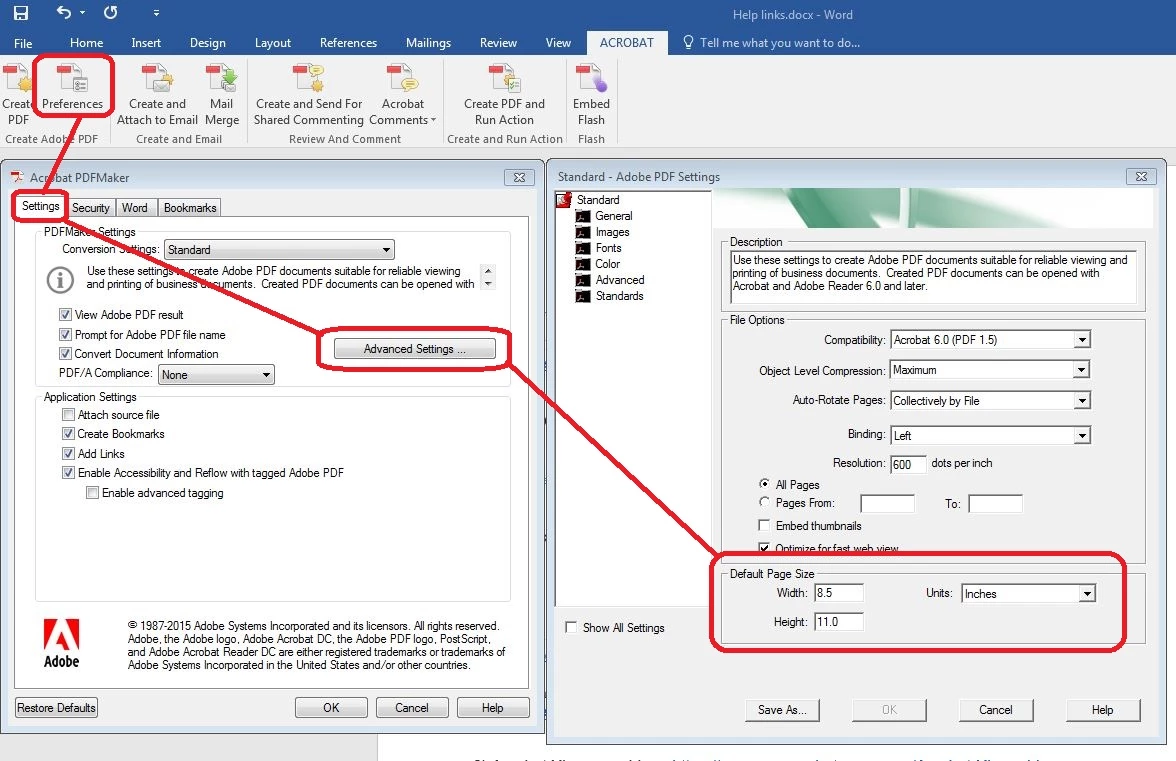Switch to the Home ribbon tab
Screen dimensions: 1176x761
pyautogui.click(x=86, y=43)
